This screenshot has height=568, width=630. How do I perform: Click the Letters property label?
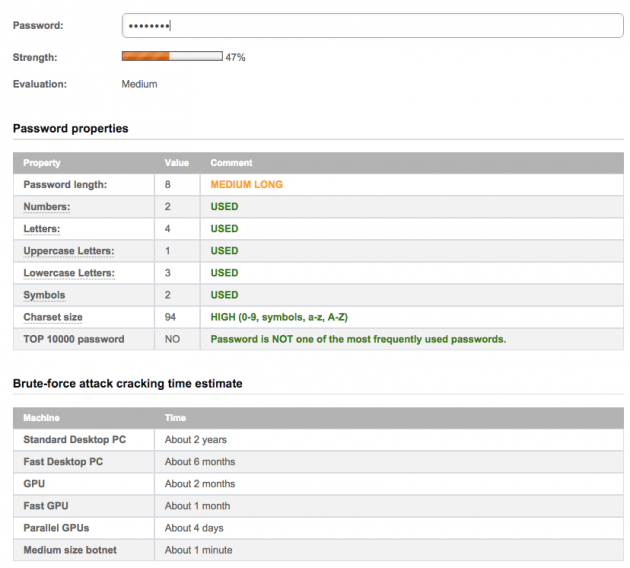42,229
